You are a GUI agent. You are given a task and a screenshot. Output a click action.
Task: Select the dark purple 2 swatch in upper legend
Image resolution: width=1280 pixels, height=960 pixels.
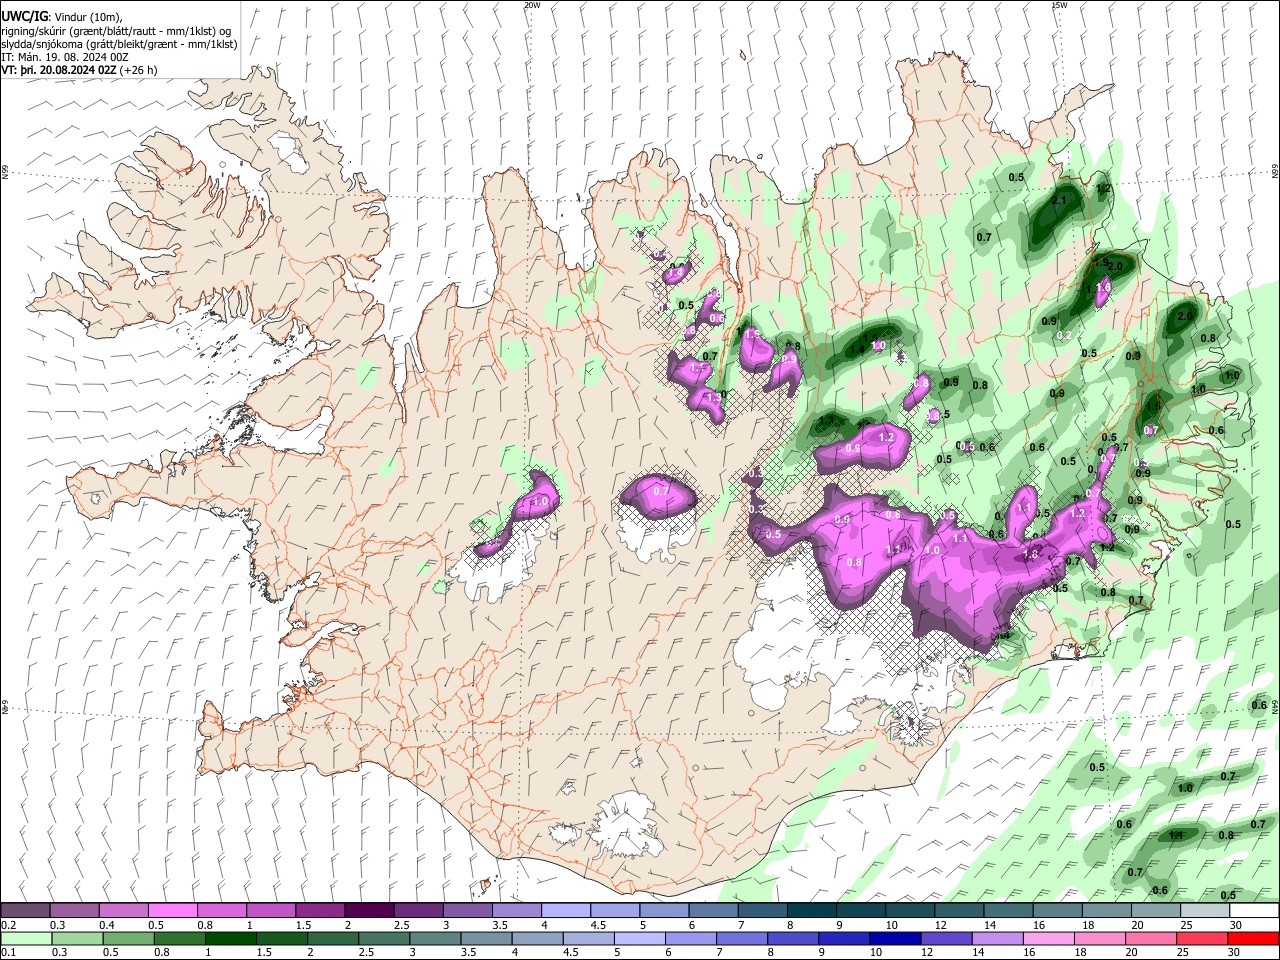pos(368,911)
